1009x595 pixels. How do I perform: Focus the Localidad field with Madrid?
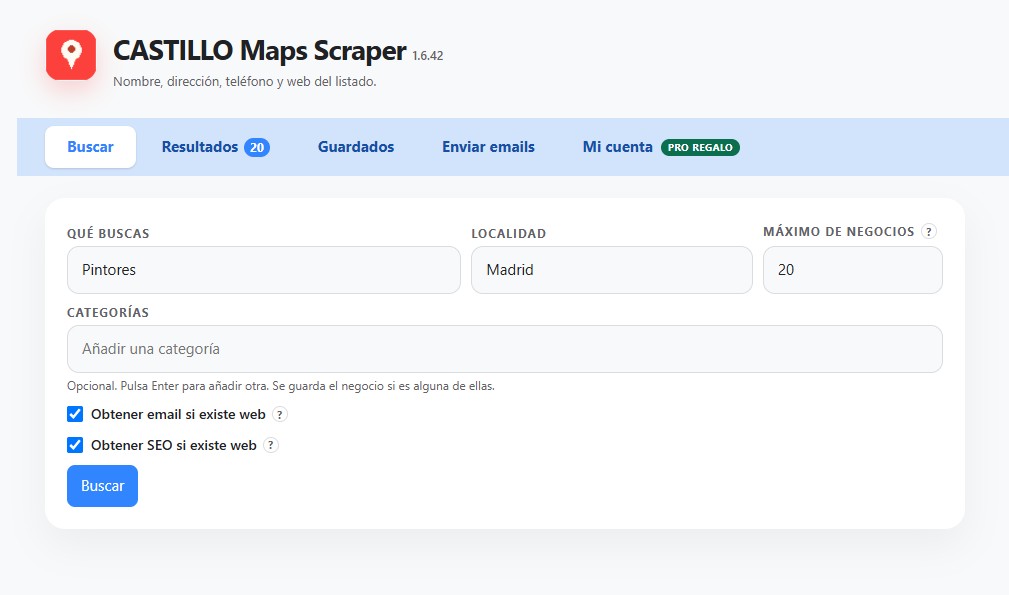click(611, 270)
